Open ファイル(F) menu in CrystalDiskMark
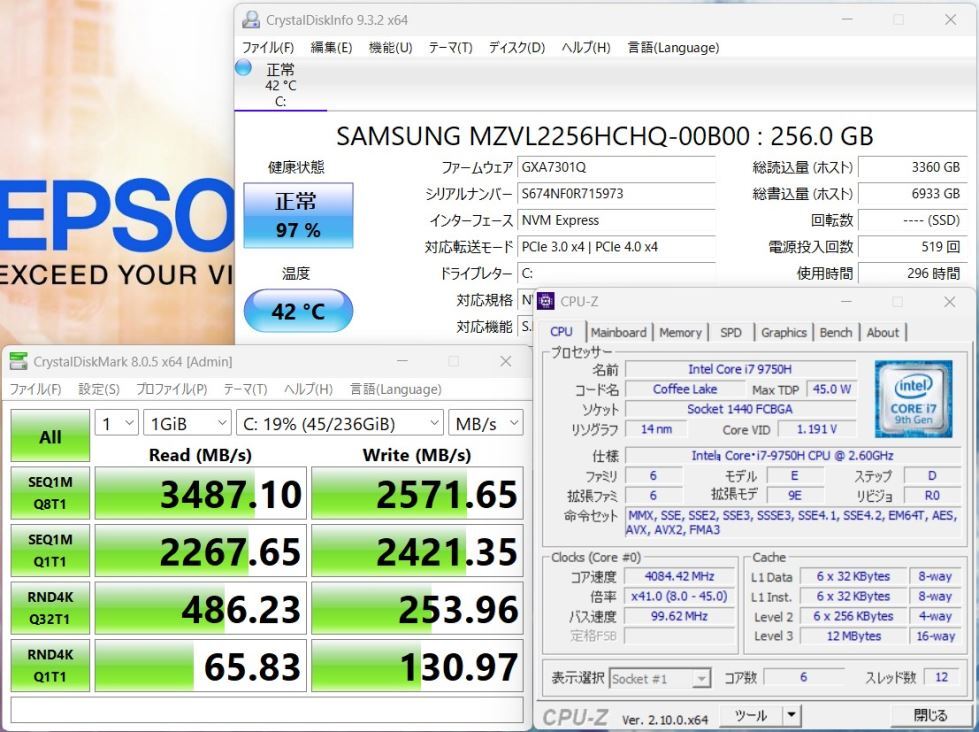This screenshot has width=979, height=732. click(x=35, y=389)
